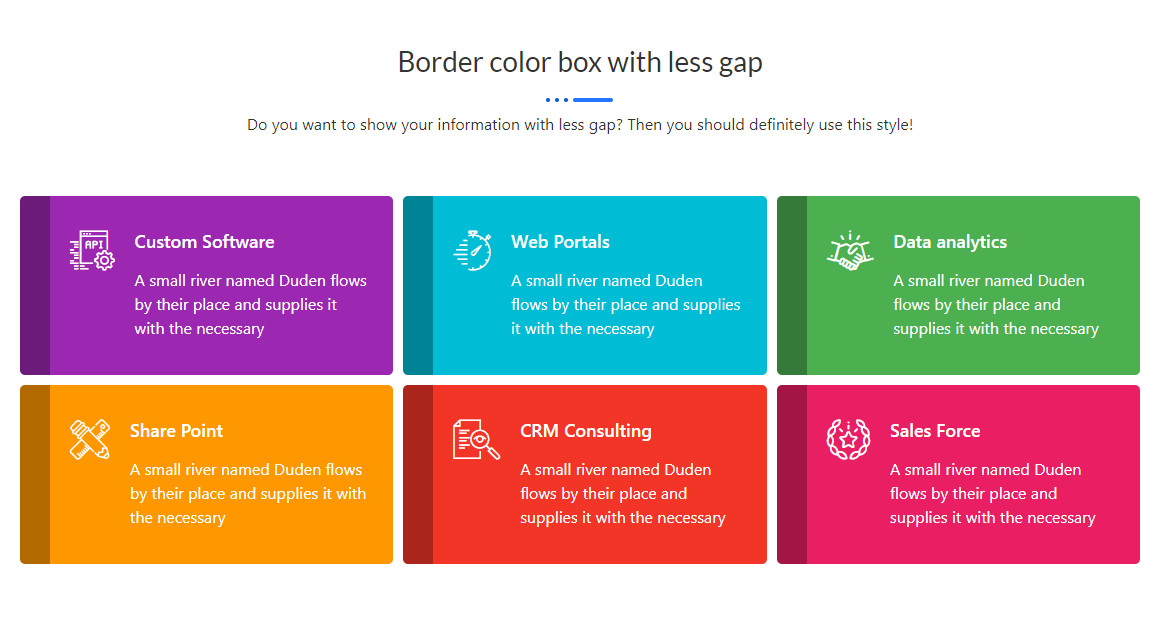Click the blue dotted divider under the heading
Screen dimensions: 1159x620
[579, 100]
